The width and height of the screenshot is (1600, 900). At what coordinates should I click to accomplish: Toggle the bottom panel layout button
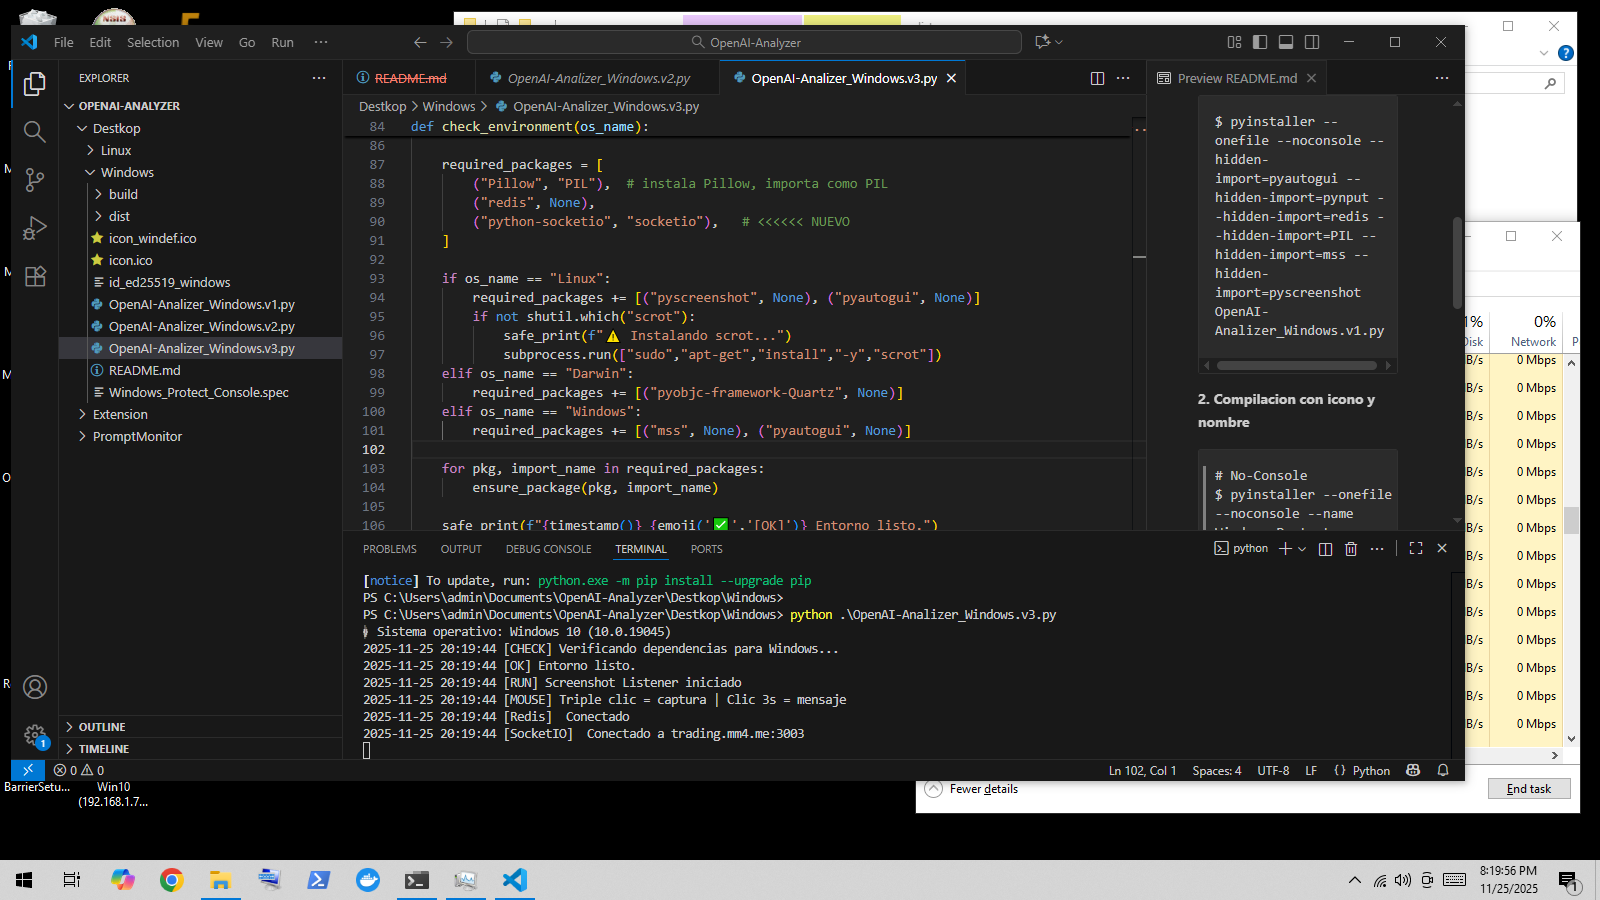(1286, 42)
